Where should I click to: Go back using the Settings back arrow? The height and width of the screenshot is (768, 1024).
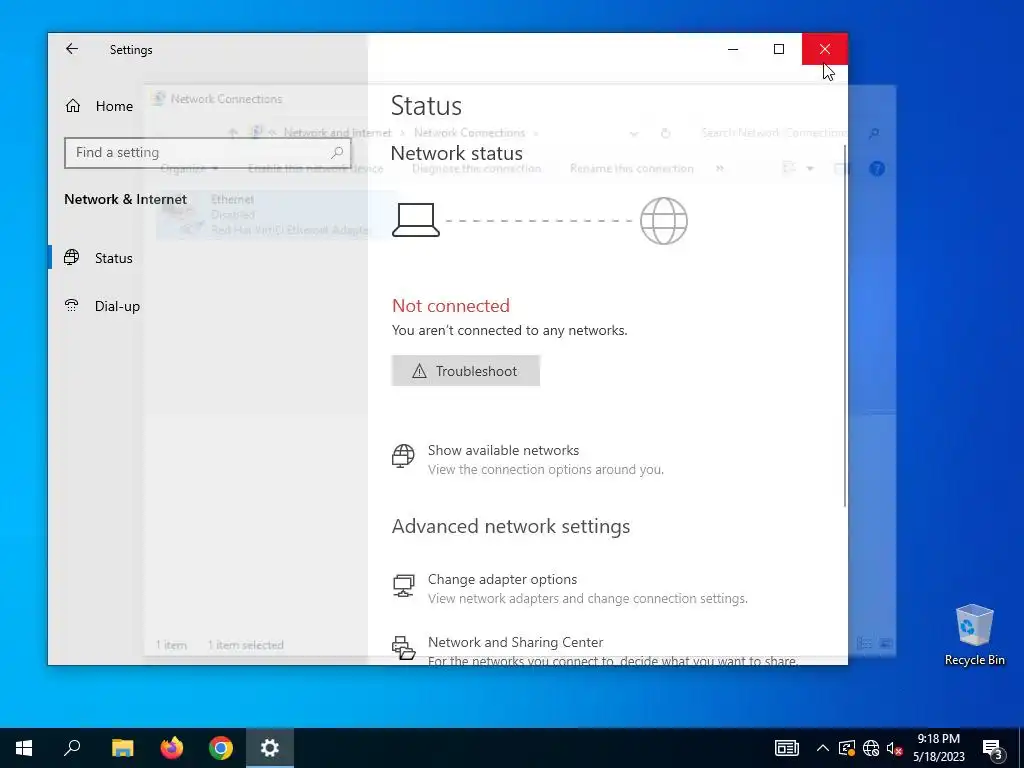(72, 49)
